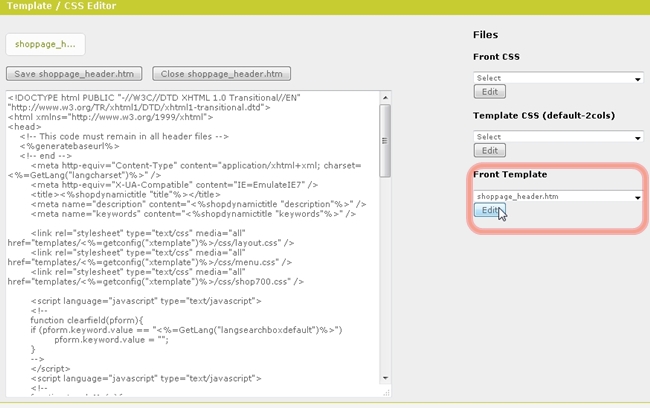
Task: Click the meta name="description" line
Action: (x=198, y=204)
